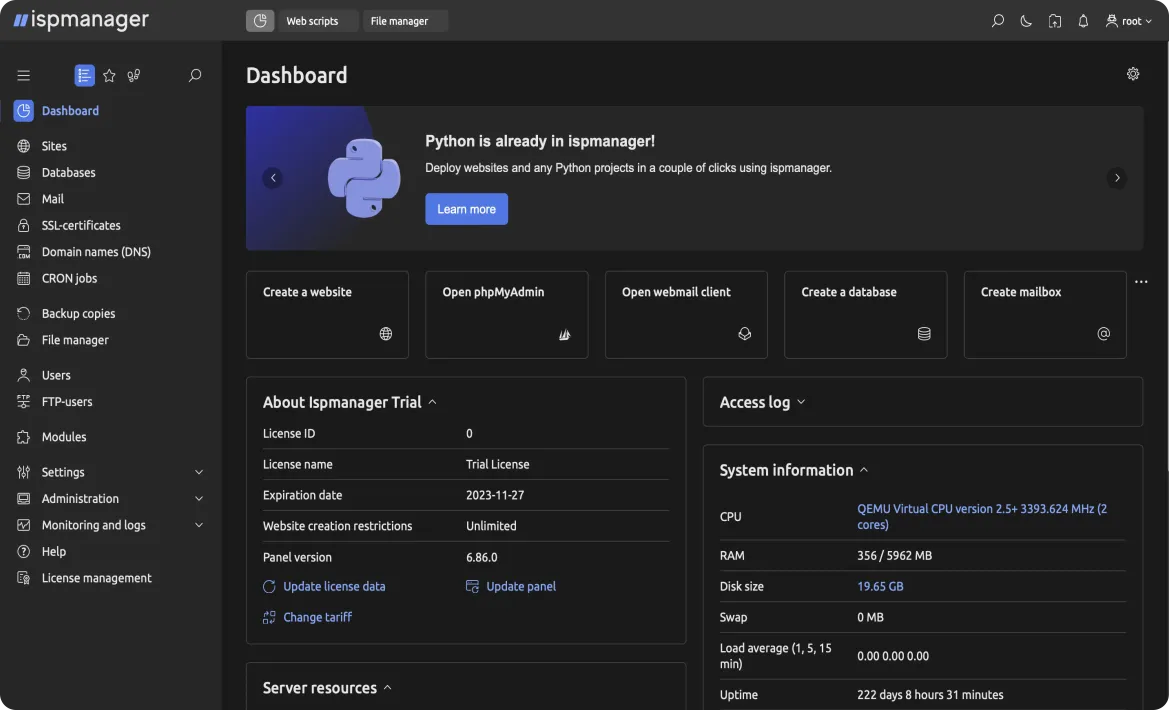Open the root user dropdown
The width and height of the screenshot is (1169, 710).
coord(1129,21)
